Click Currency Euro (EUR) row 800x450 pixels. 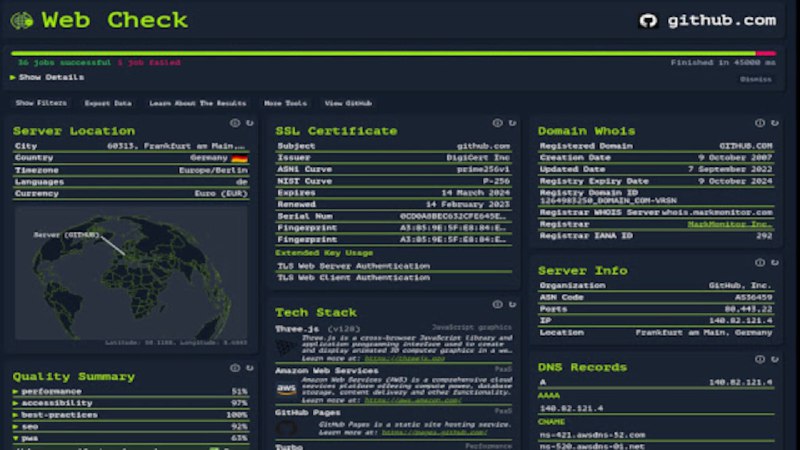131,193
